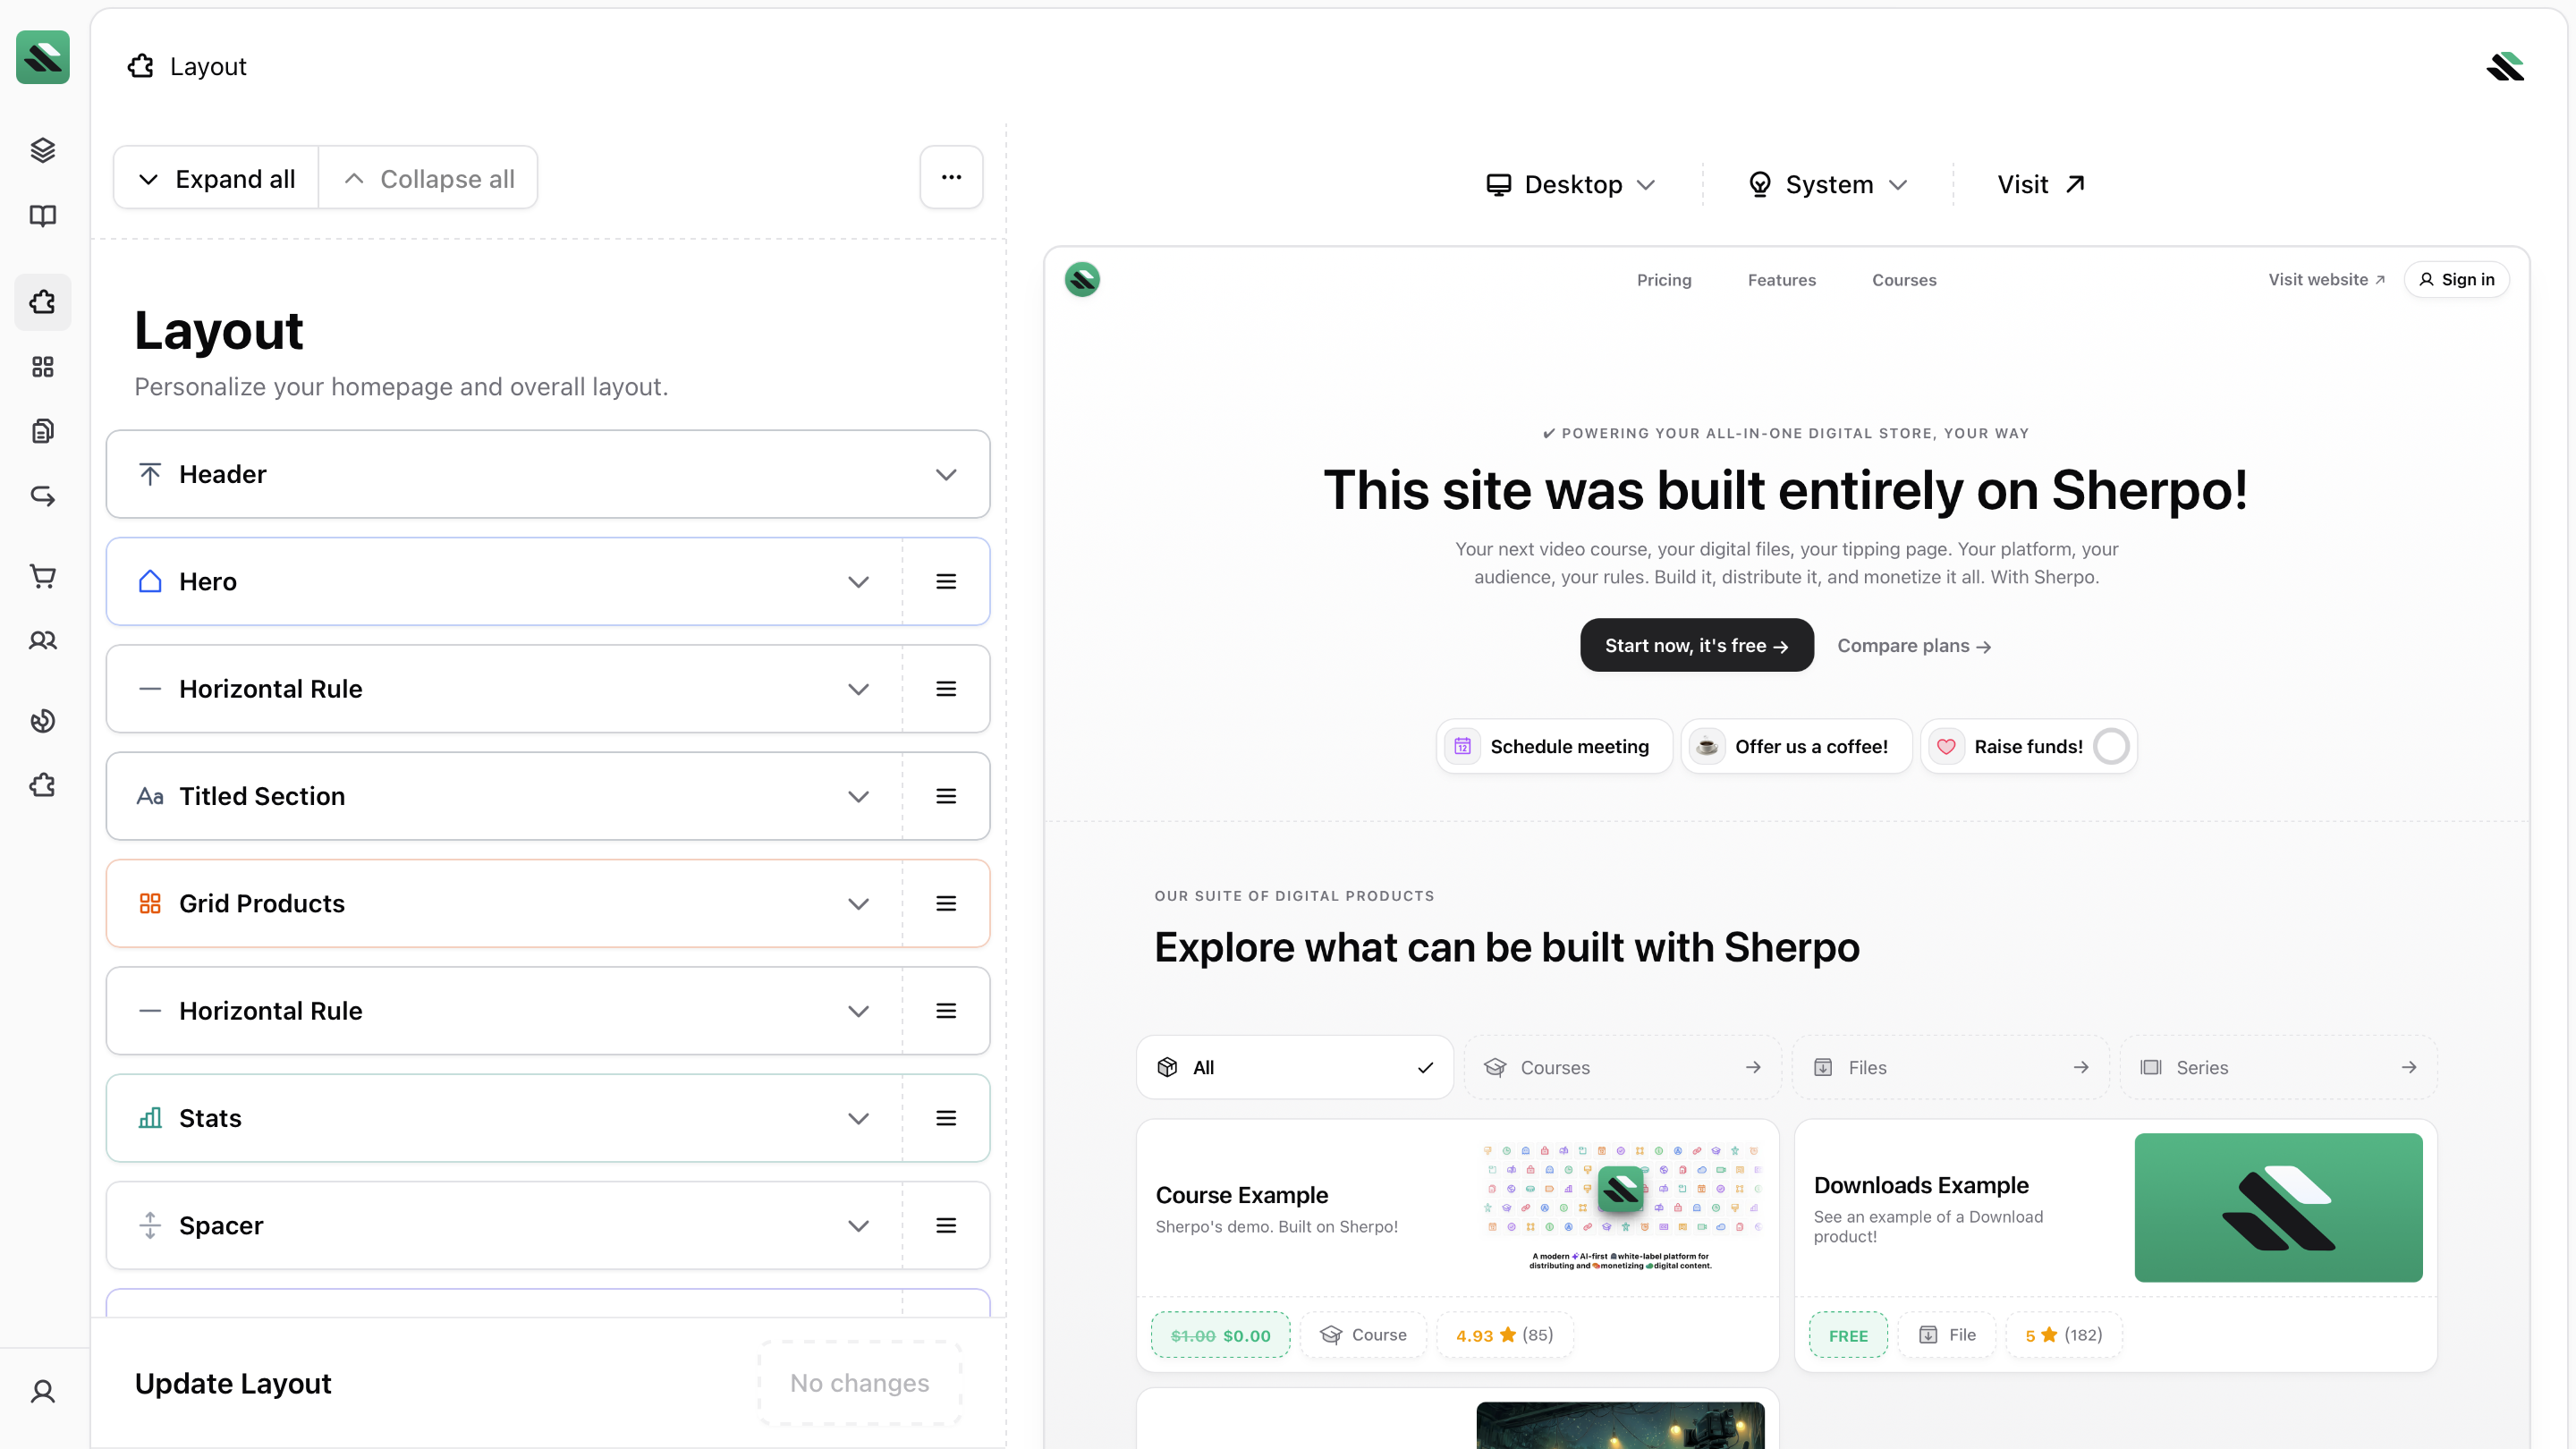Image resolution: width=2576 pixels, height=1449 pixels.
Task: Open the user profile icon at bottom
Action: point(42,1391)
